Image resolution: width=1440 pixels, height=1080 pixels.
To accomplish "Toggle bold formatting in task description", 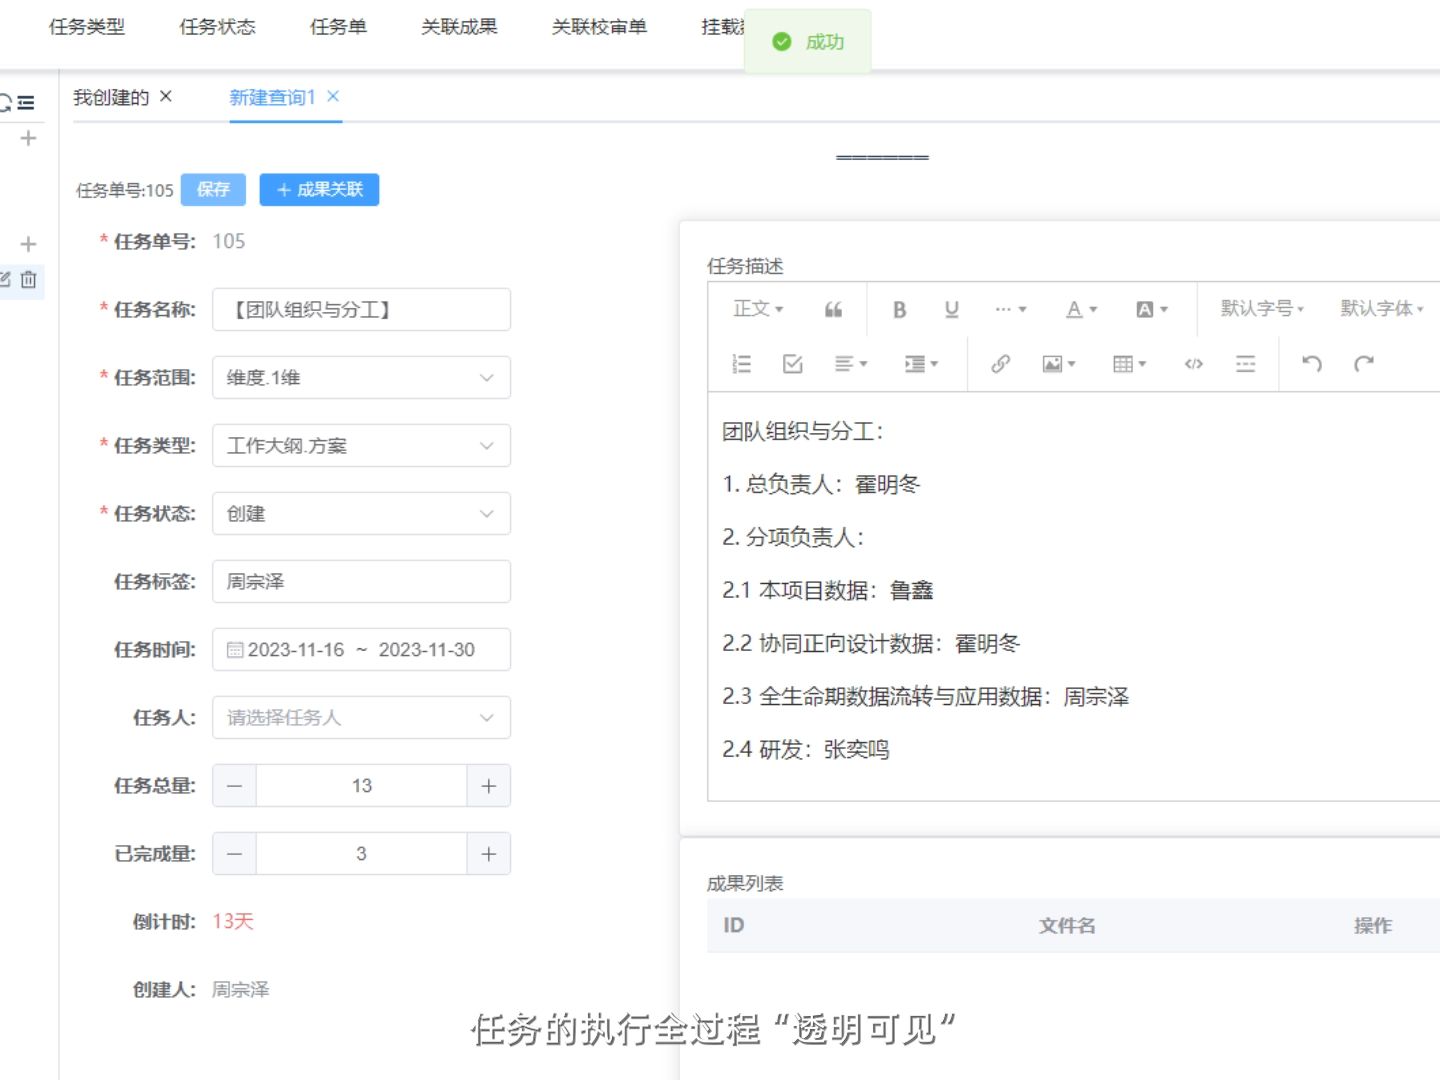I will (899, 310).
